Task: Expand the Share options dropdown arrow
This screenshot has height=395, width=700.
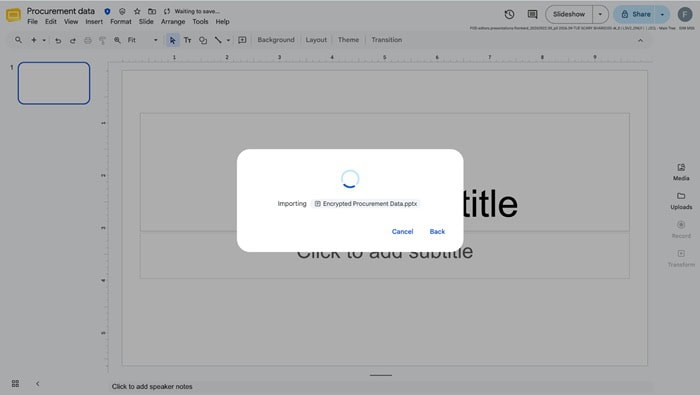Action: (x=662, y=14)
